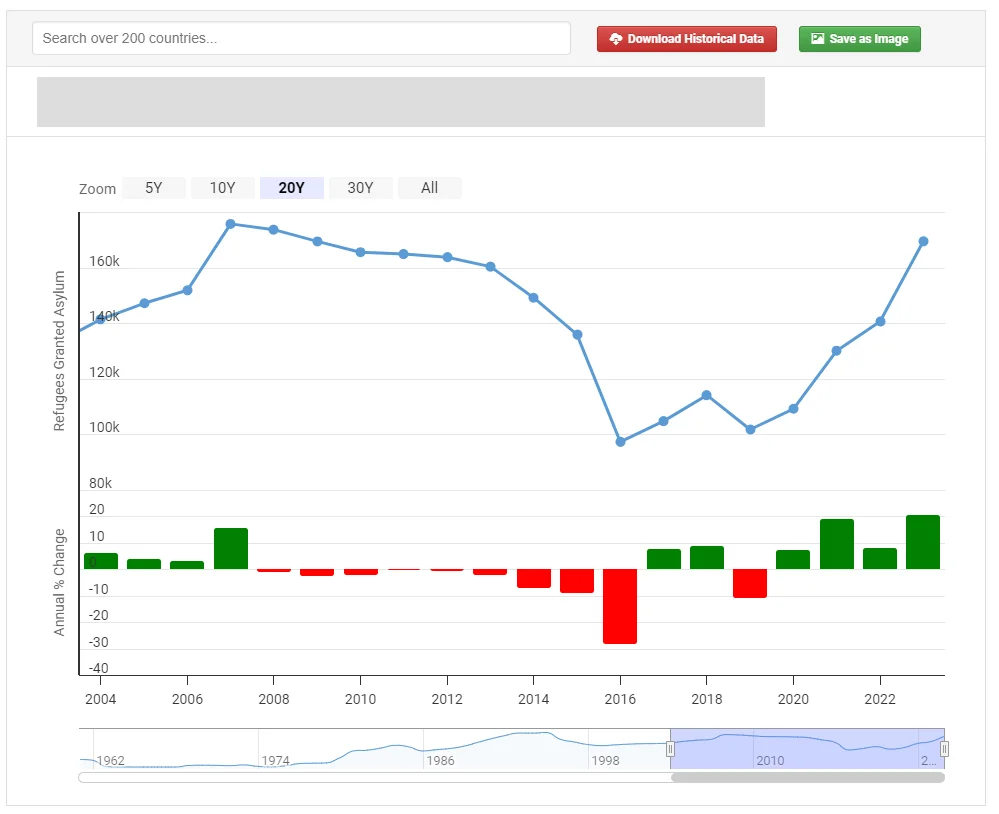Click the red 2019 annual change bar
This screenshot has width=999, height=814.
(750, 583)
